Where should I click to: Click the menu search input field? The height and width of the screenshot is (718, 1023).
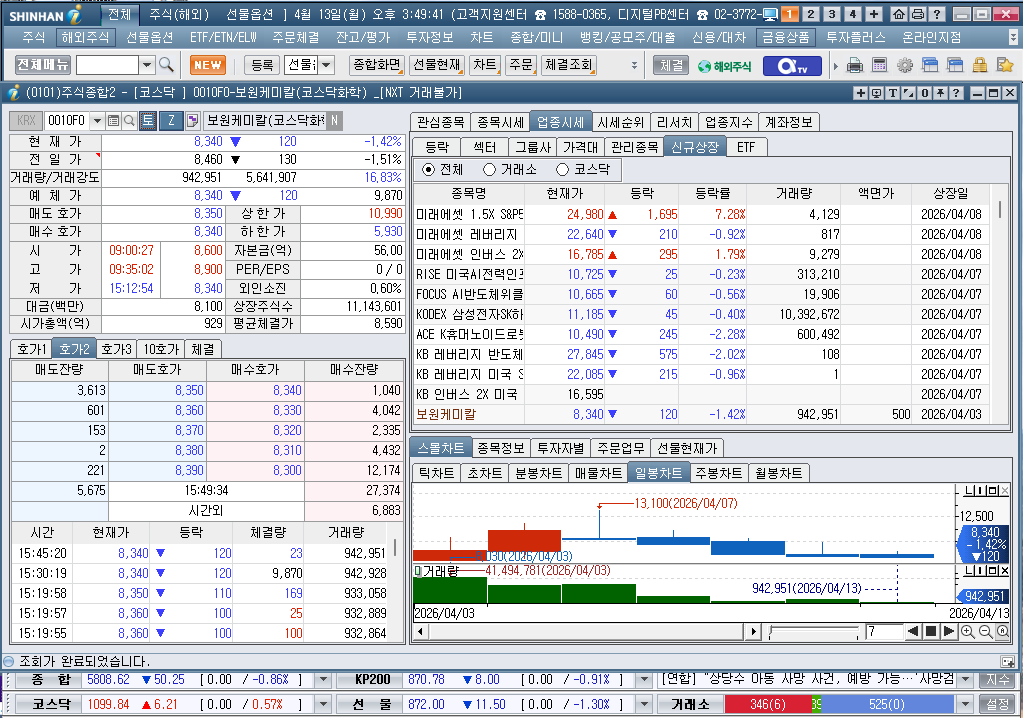point(107,65)
